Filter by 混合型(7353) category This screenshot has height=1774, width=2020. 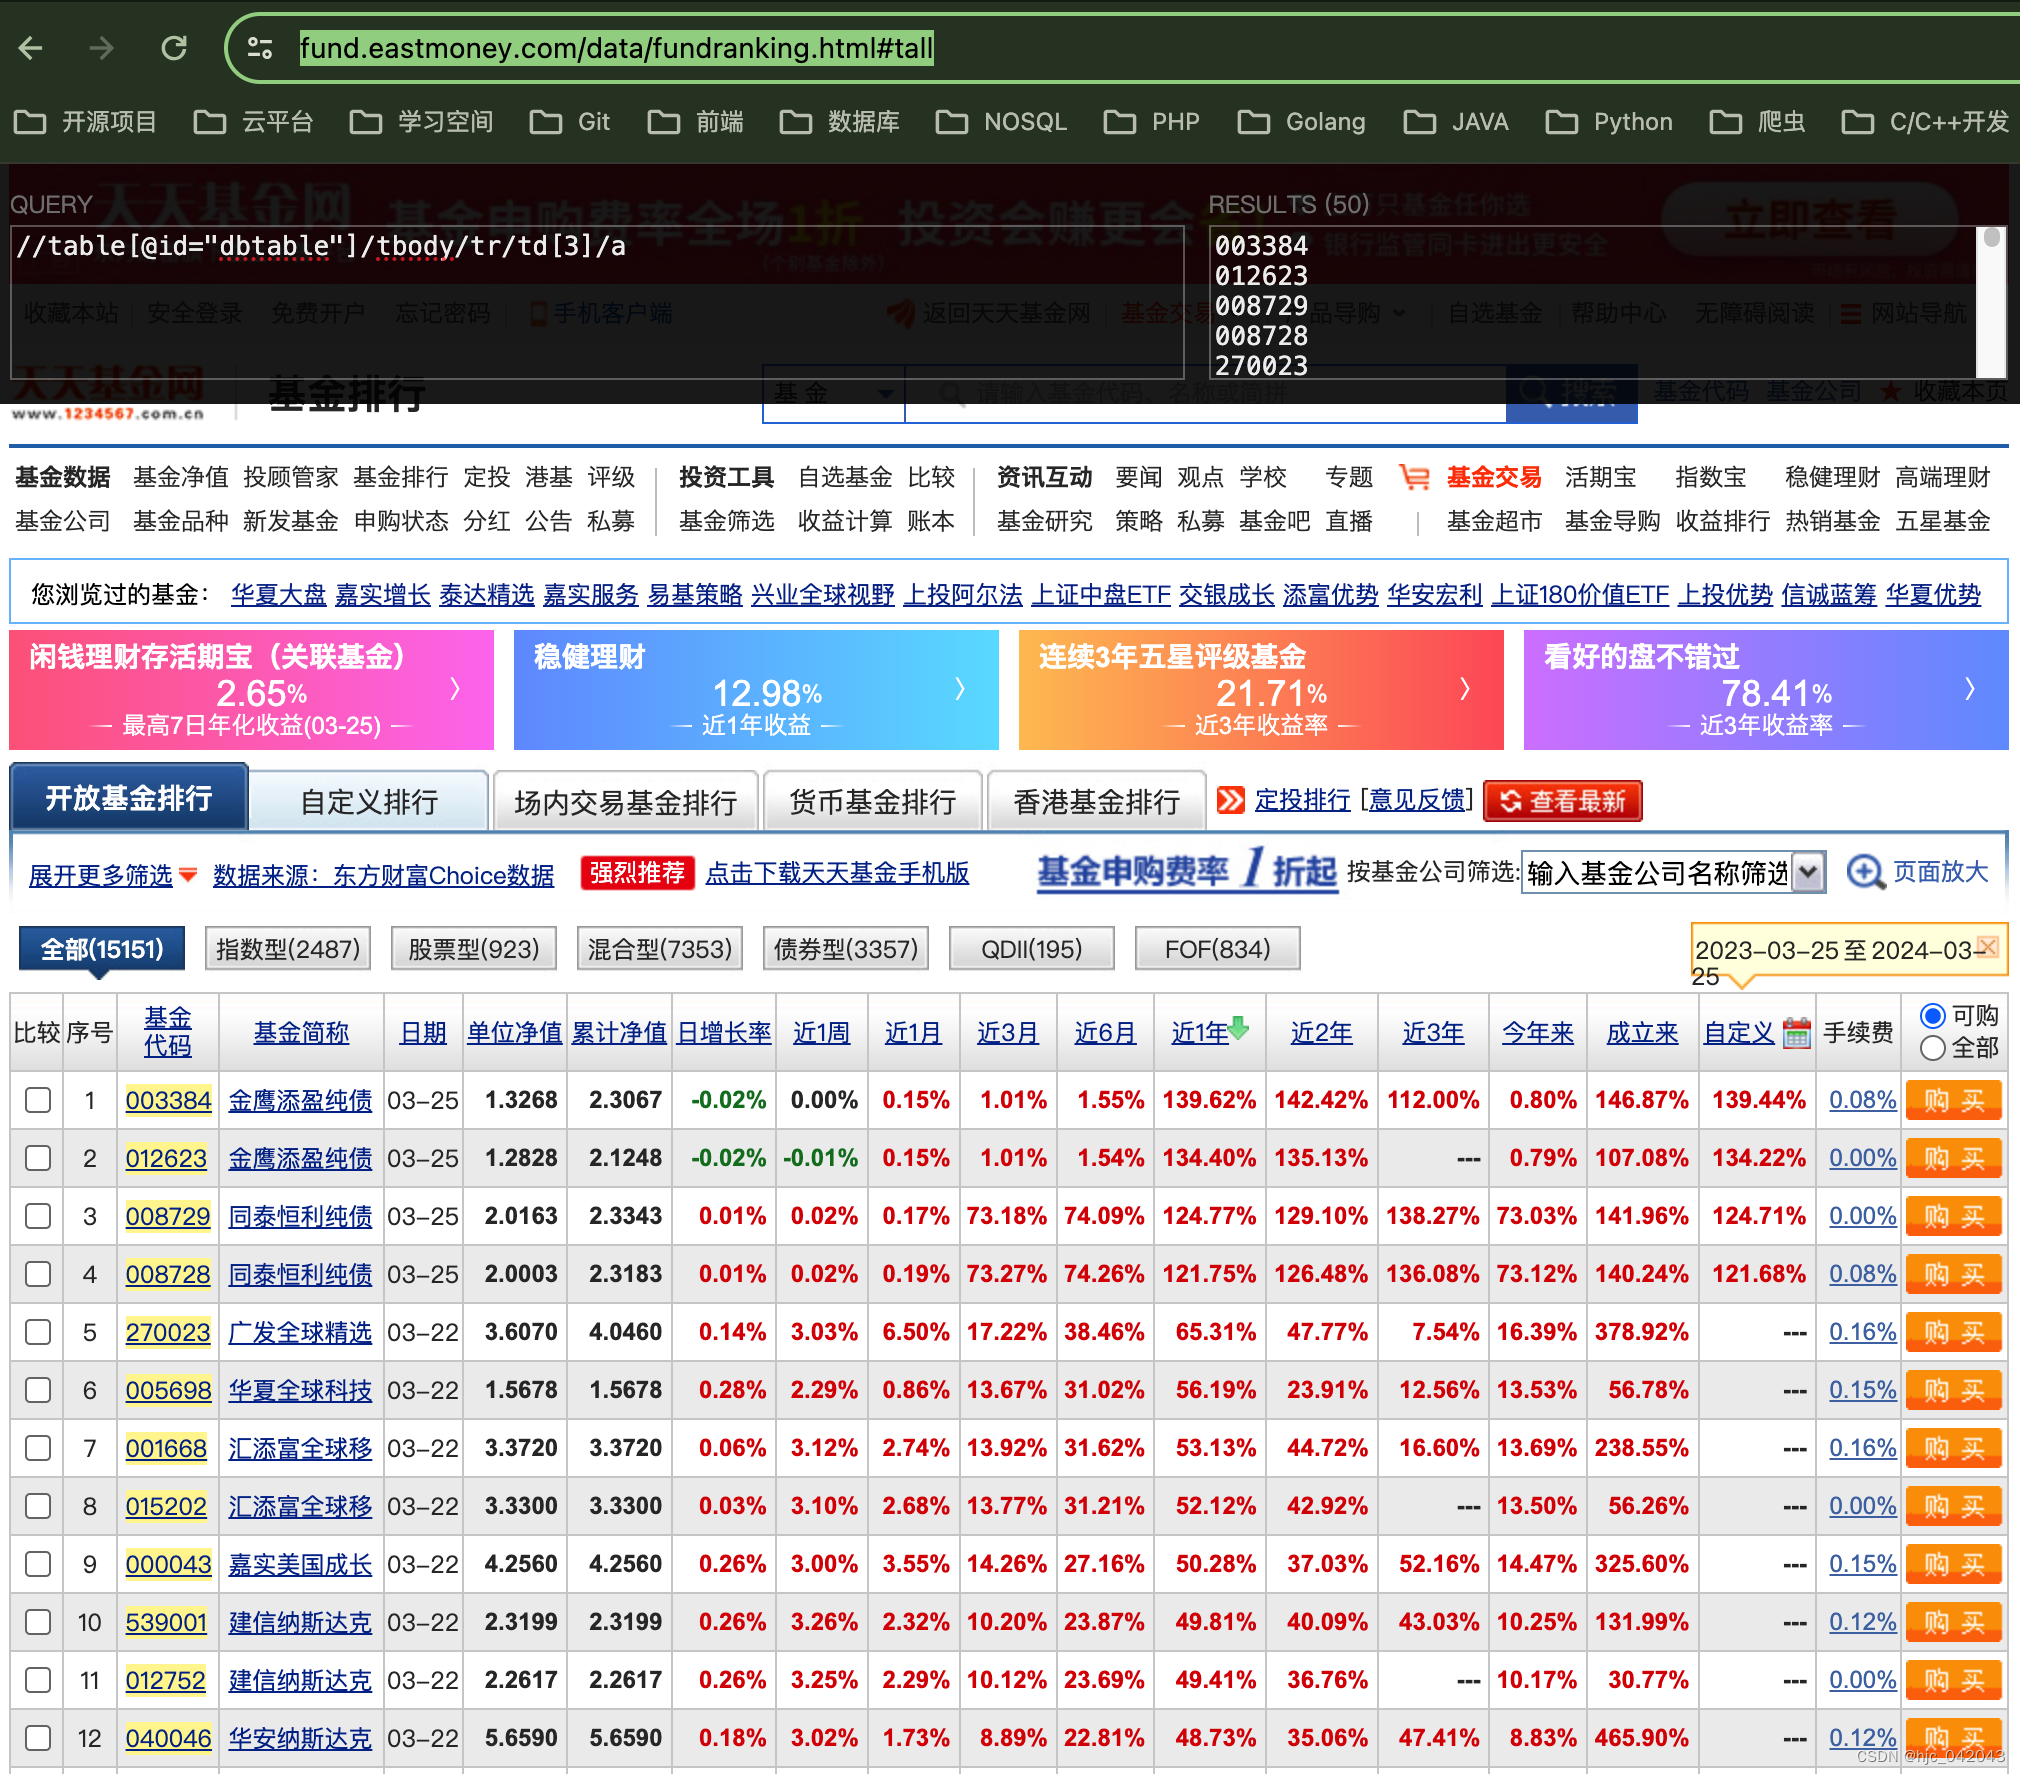[x=660, y=948]
